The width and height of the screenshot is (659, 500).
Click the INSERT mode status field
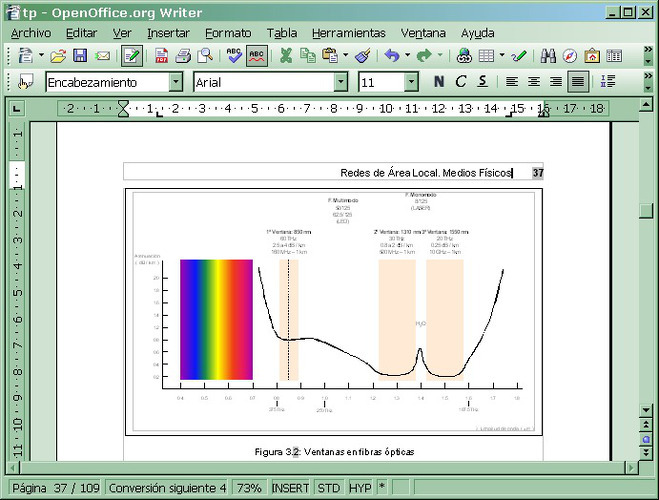(x=290, y=488)
